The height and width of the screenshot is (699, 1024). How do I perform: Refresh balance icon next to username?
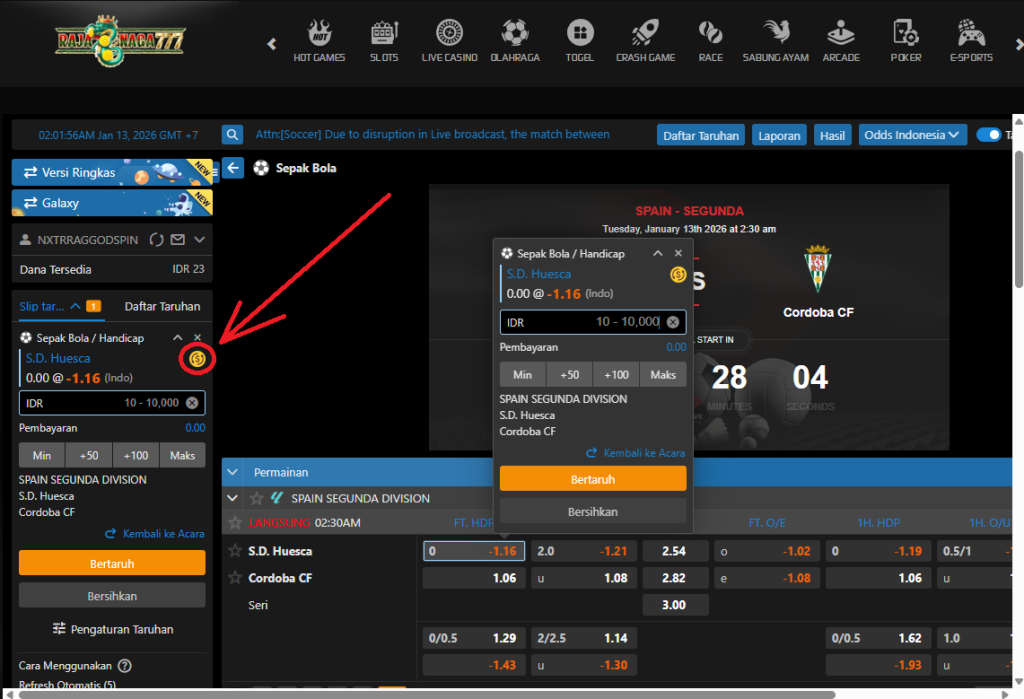coord(156,240)
